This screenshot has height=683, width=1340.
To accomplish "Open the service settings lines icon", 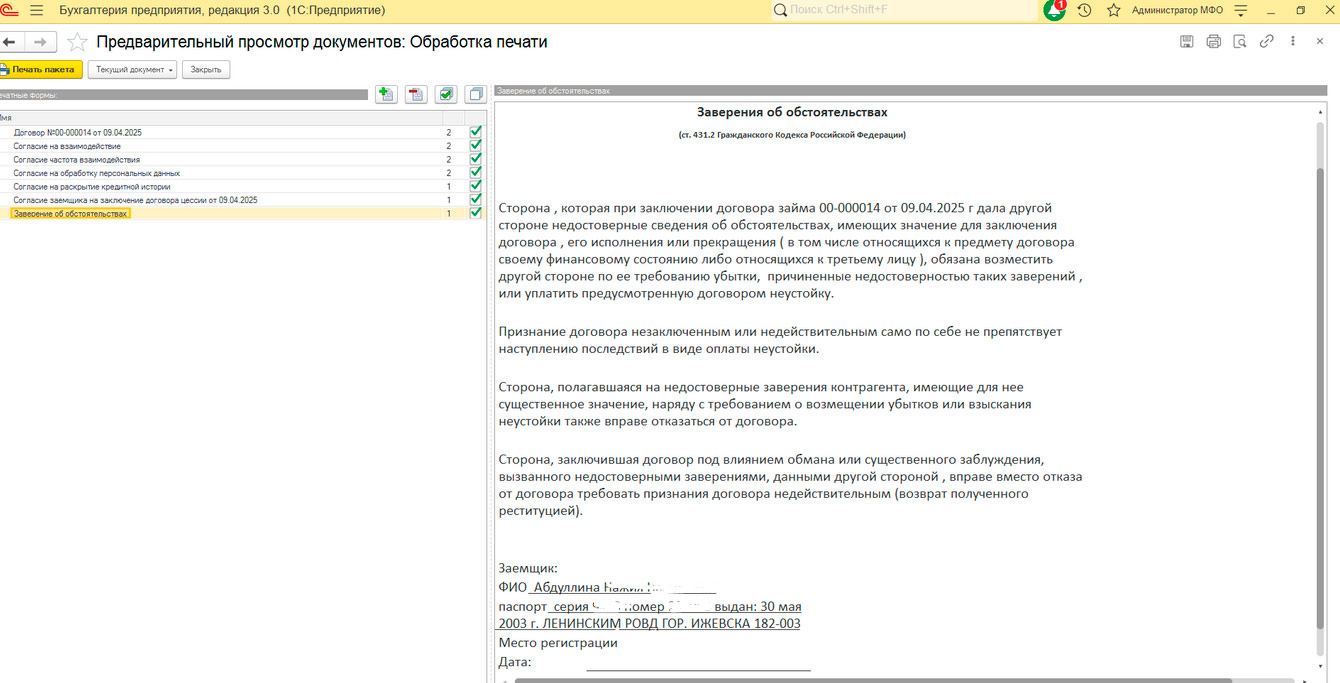I will point(1241,10).
